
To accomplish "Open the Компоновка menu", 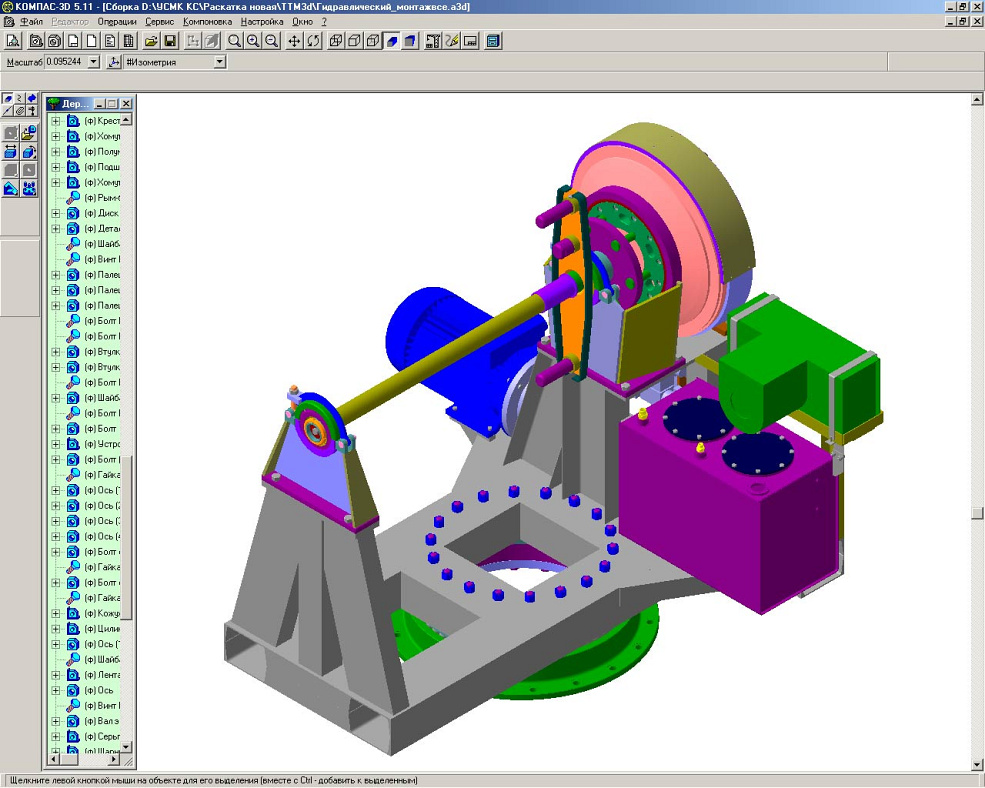I will coord(208,21).
